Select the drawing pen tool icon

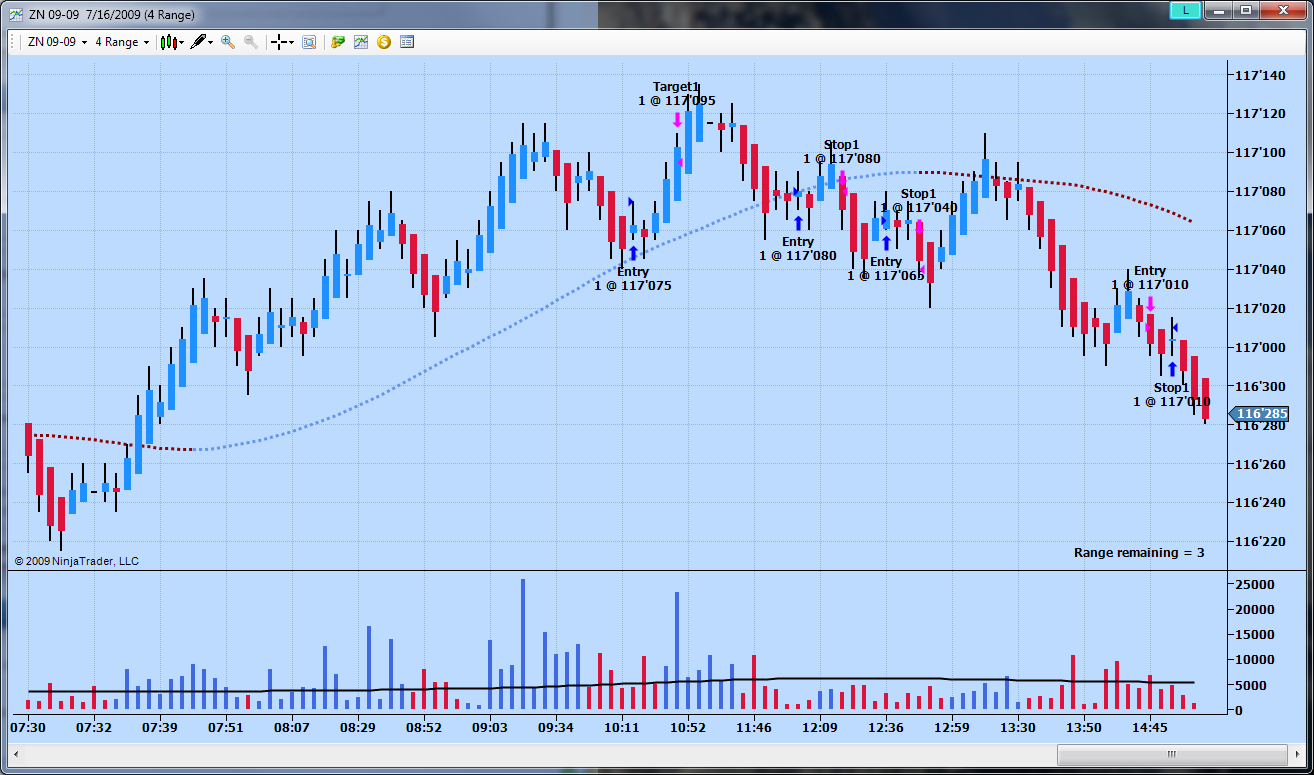click(198, 42)
